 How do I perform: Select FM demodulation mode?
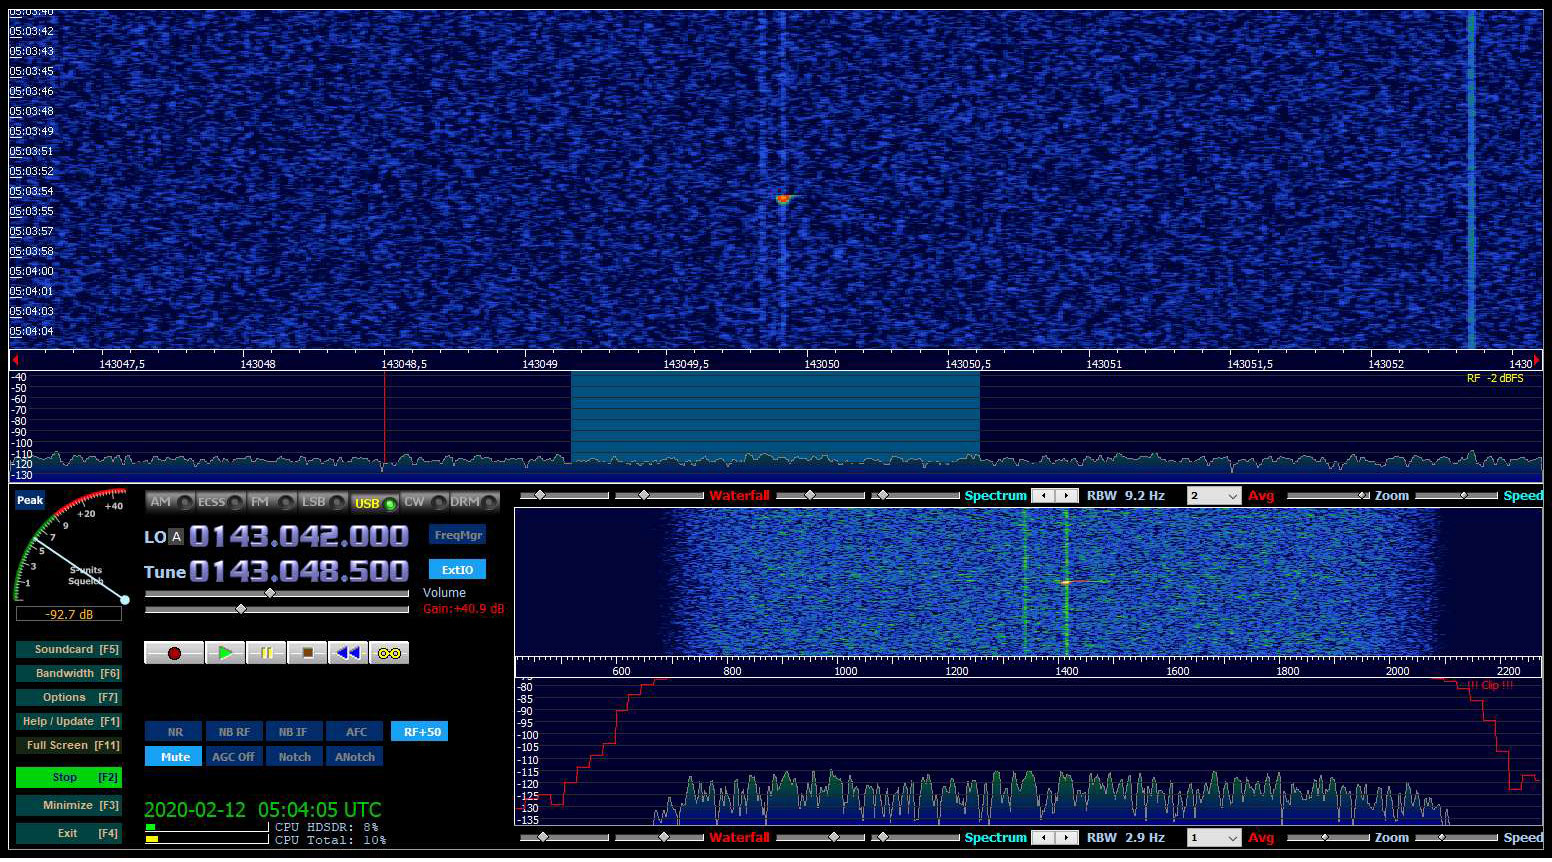click(x=271, y=502)
